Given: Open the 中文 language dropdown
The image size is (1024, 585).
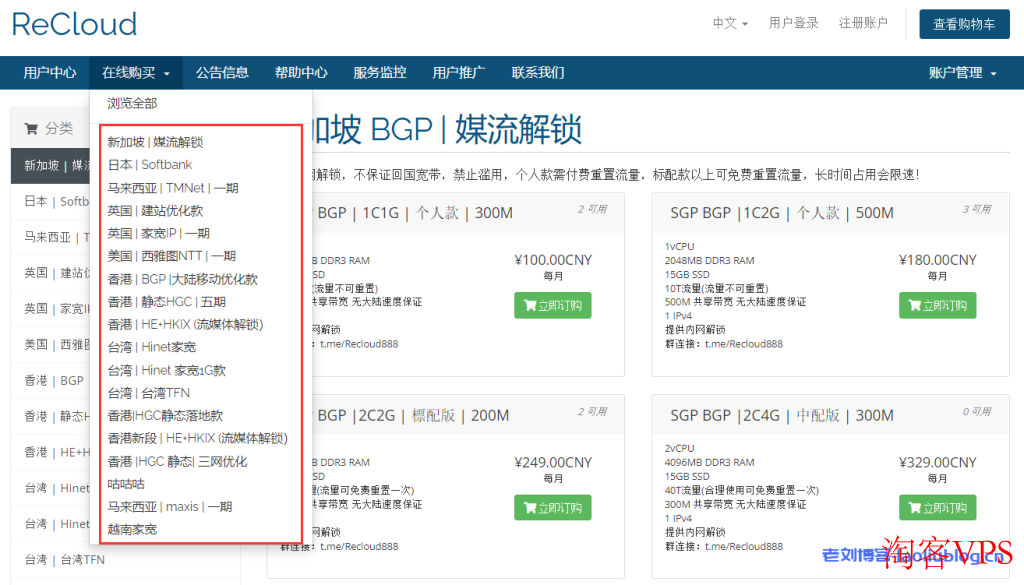Looking at the screenshot, I should tap(730, 24).
